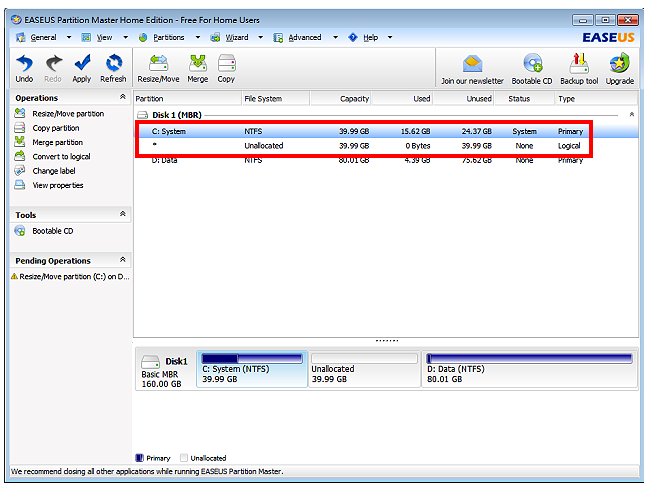Collapse the Pending Operations panel
Viewport: 654px width, 488px height.
coord(123,259)
